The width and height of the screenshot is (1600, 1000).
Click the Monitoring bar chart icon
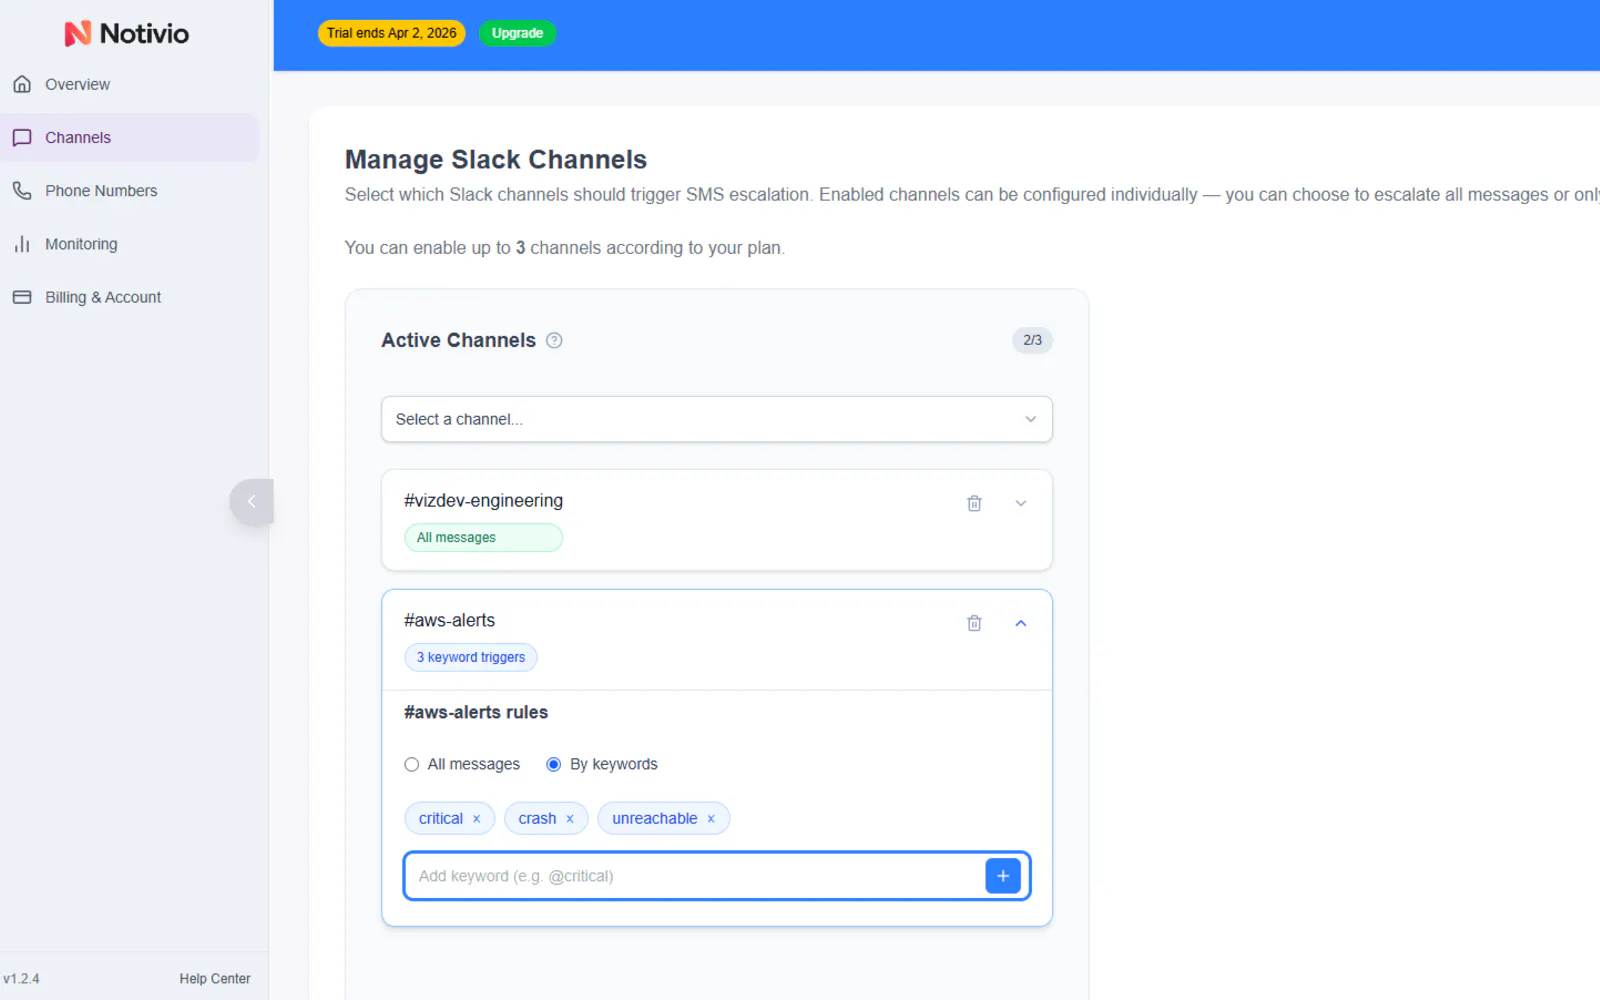[22, 244]
